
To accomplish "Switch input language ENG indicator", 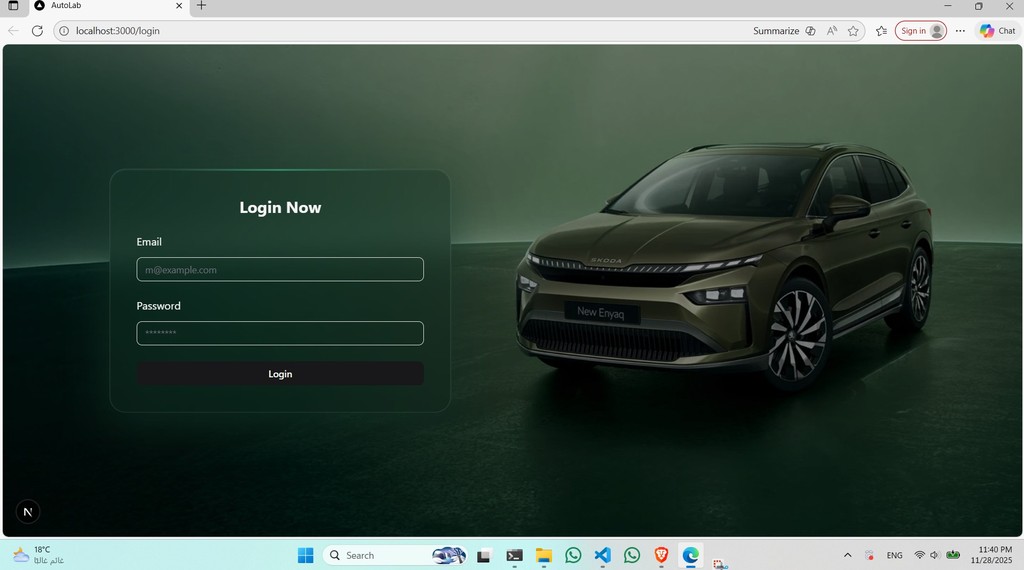I will click(895, 556).
